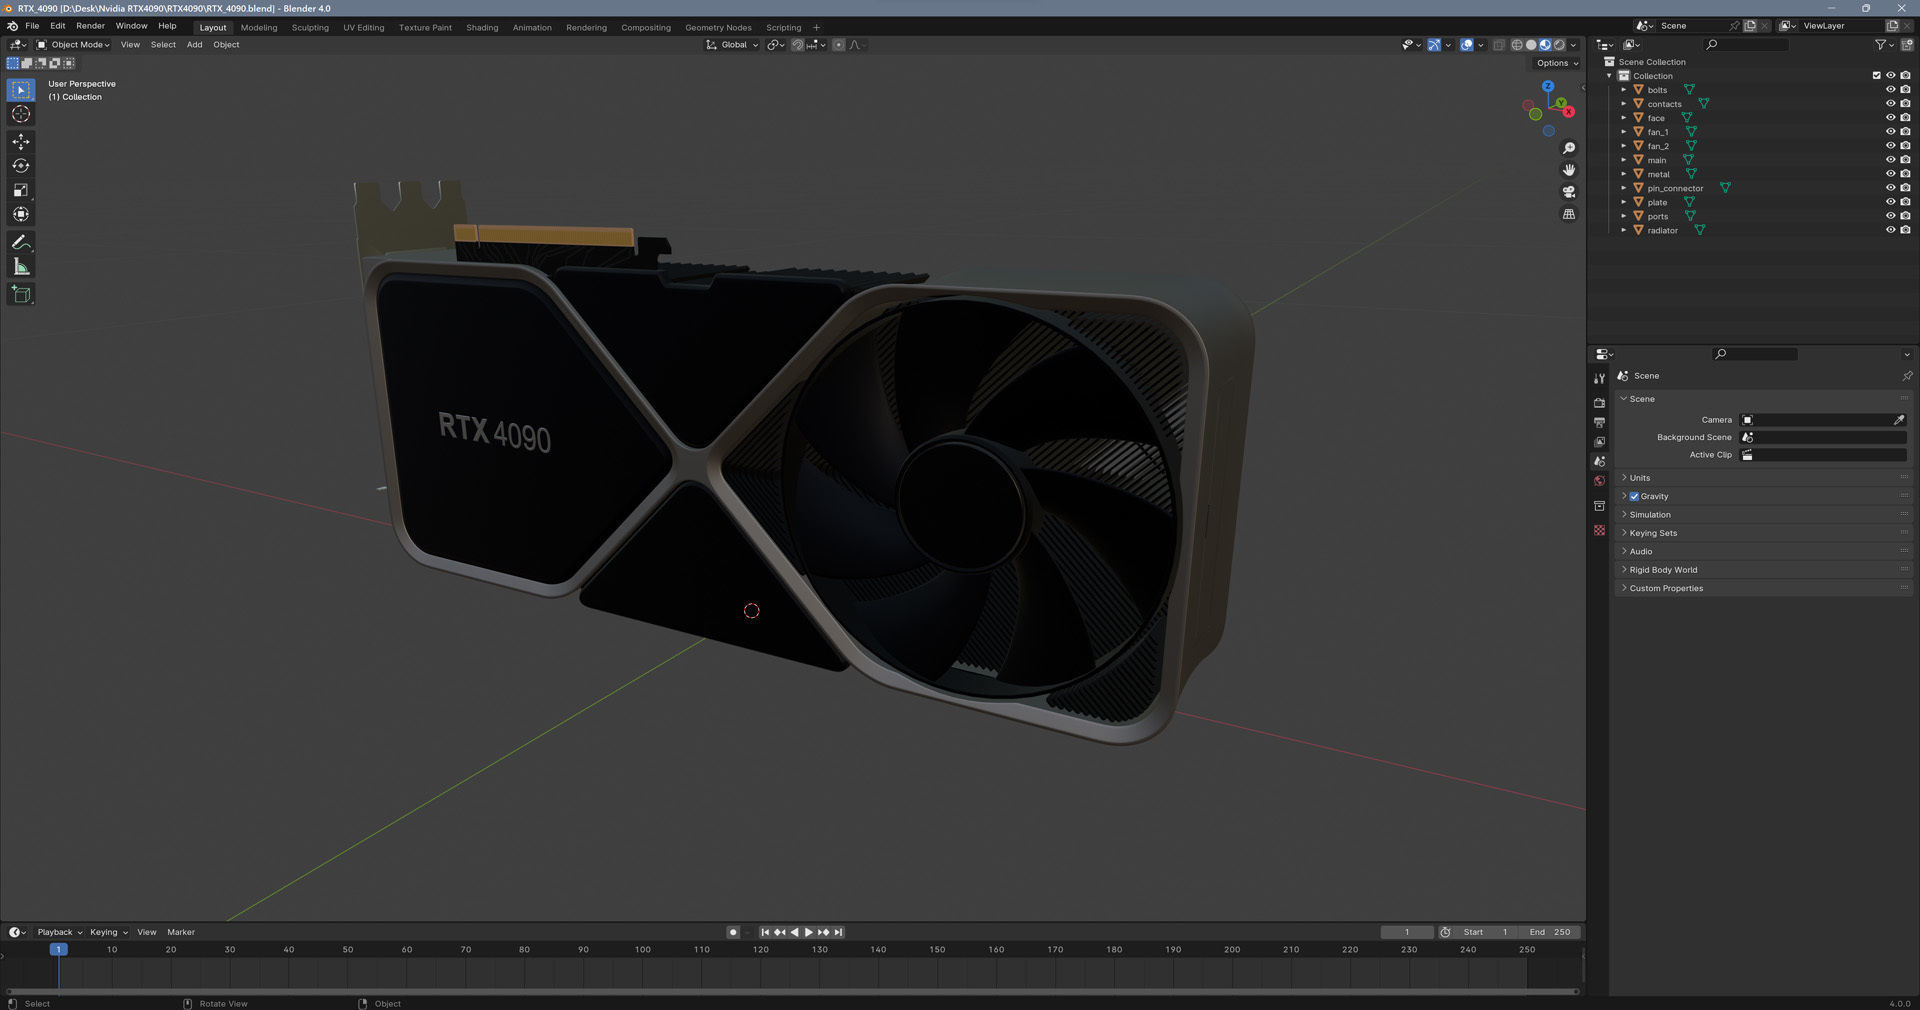This screenshot has width=1920, height=1010.
Task: Activate the Scale tool
Action: point(21,190)
